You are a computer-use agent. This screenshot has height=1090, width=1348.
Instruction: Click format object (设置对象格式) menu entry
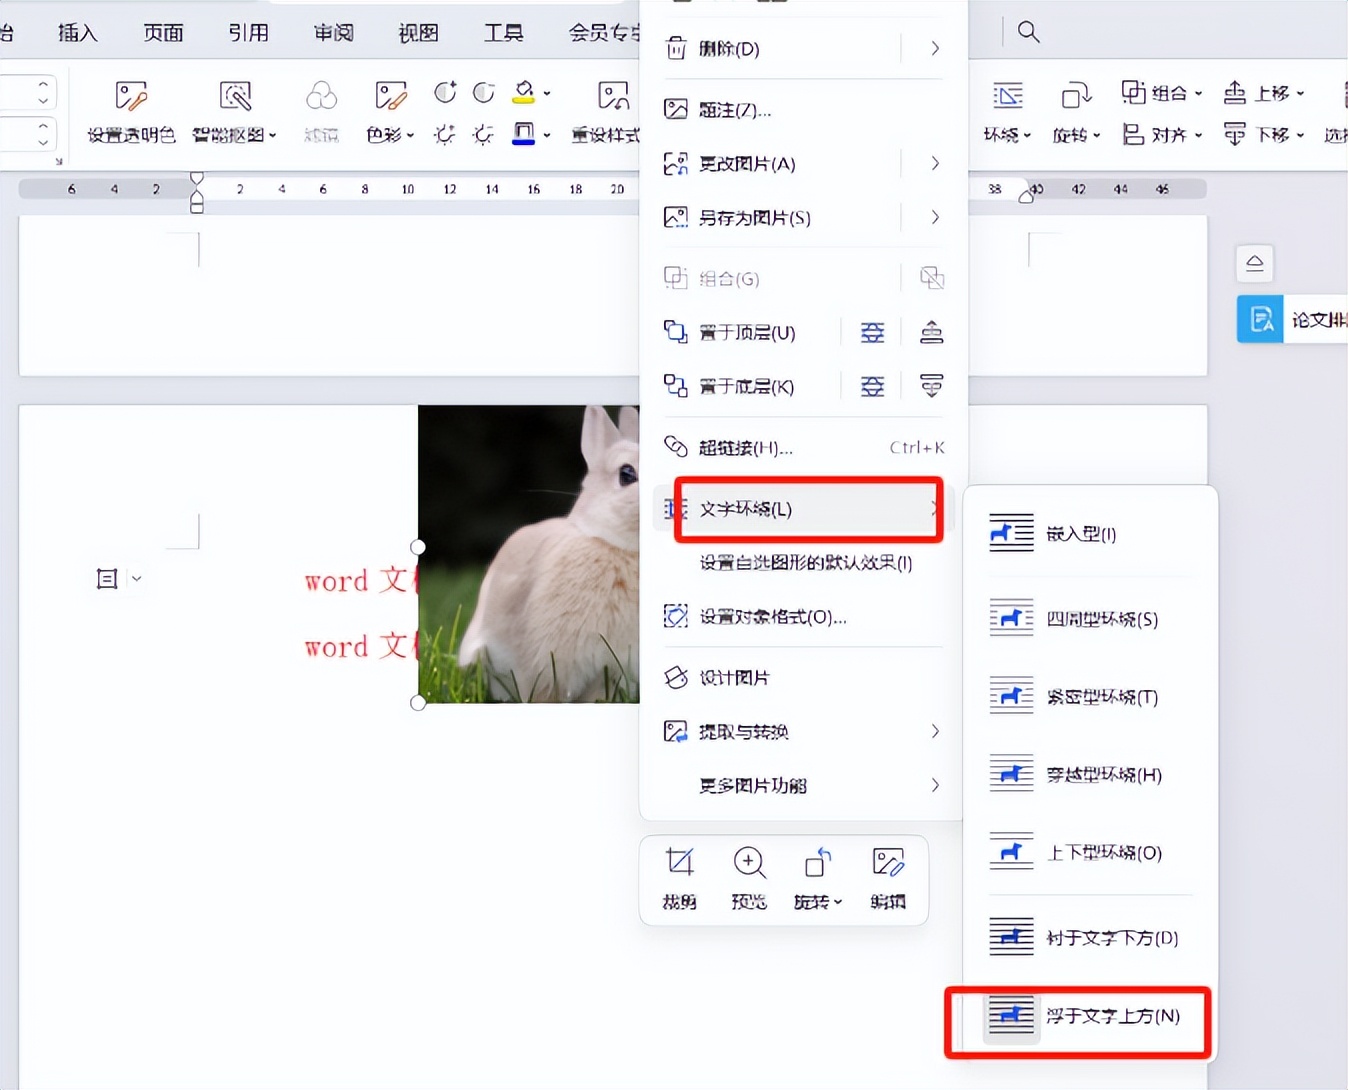click(772, 617)
